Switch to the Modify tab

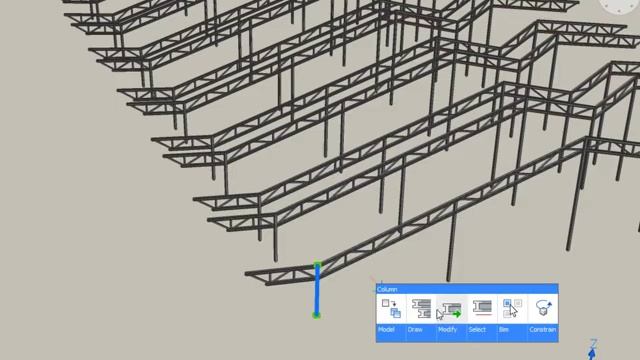pyautogui.click(x=447, y=329)
